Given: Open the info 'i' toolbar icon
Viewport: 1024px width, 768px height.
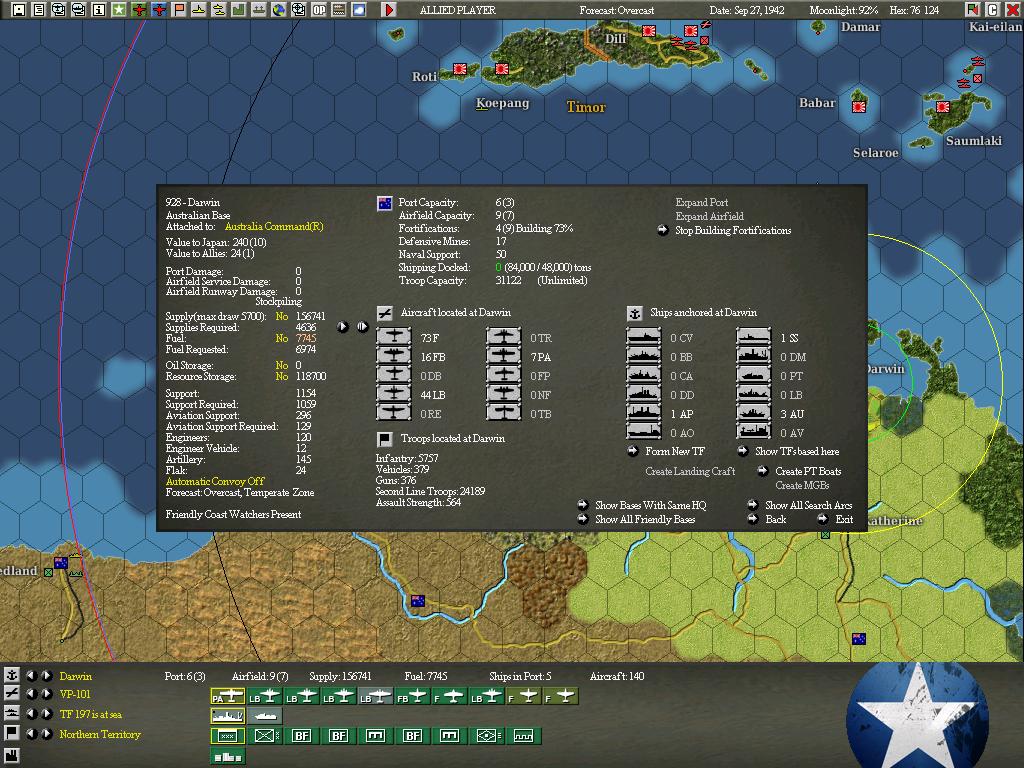Looking at the screenshot, I should click(99, 9).
